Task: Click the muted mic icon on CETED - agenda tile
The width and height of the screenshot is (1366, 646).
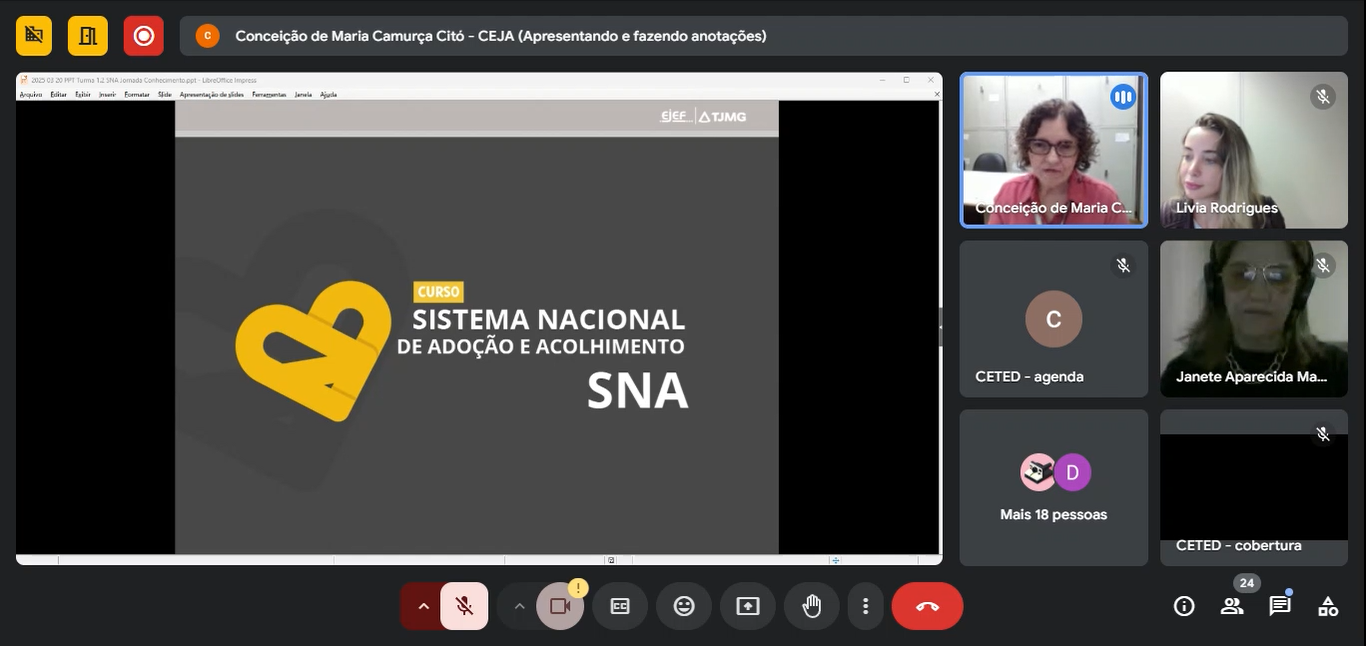Action: coord(1123,265)
